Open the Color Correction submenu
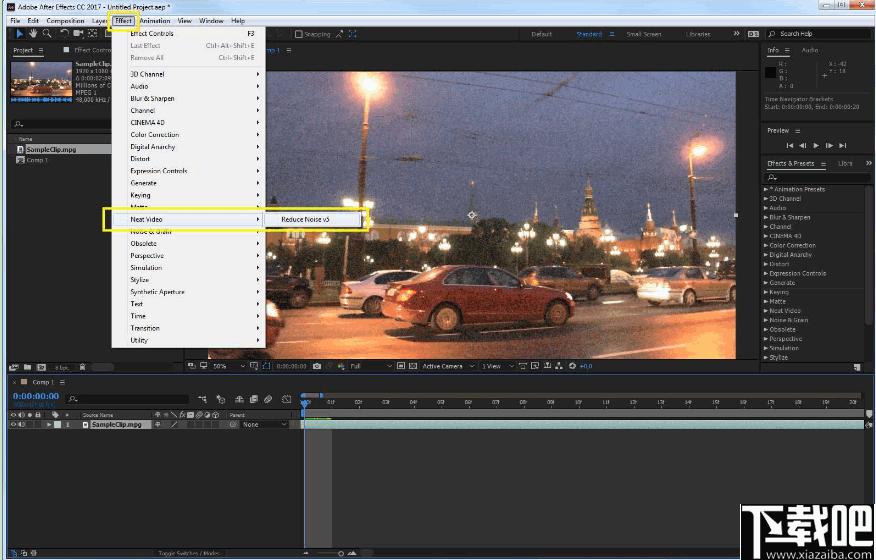The image size is (876, 560). pos(188,135)
